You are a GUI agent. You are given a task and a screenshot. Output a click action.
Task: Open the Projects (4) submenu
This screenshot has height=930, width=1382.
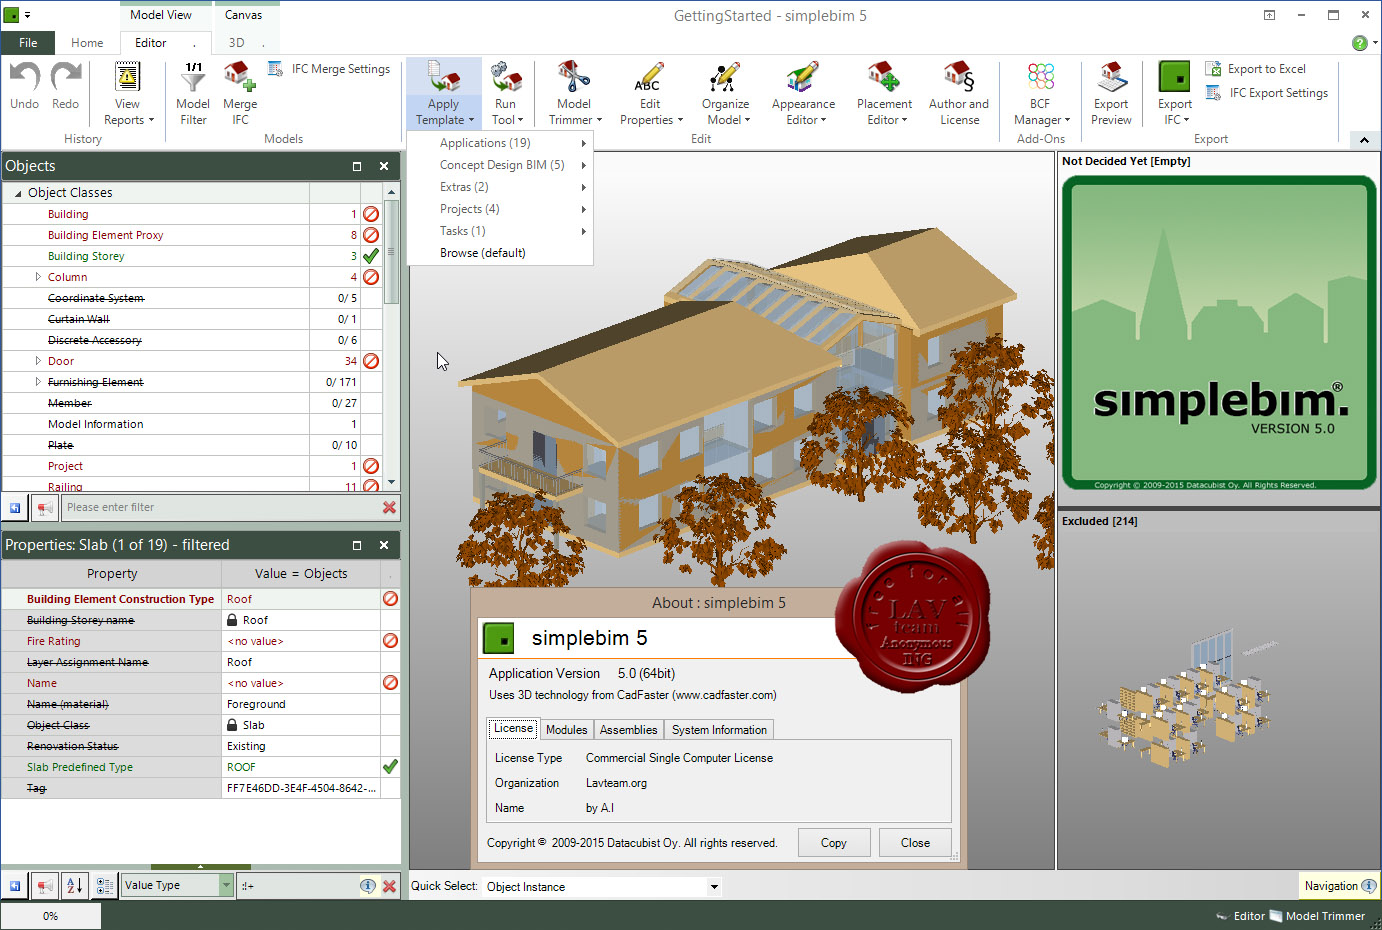click(500, 209)
